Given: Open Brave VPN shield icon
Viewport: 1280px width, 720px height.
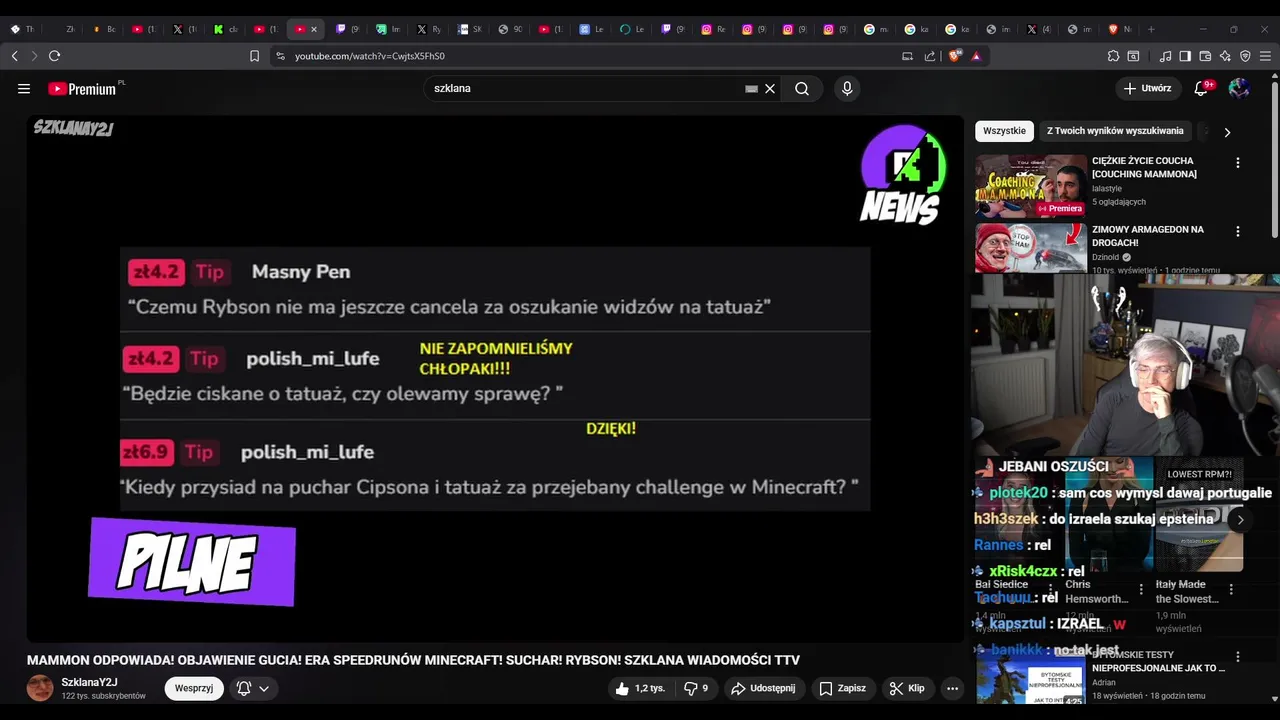Looking at the screenshot, I should tap(1245, 56).
